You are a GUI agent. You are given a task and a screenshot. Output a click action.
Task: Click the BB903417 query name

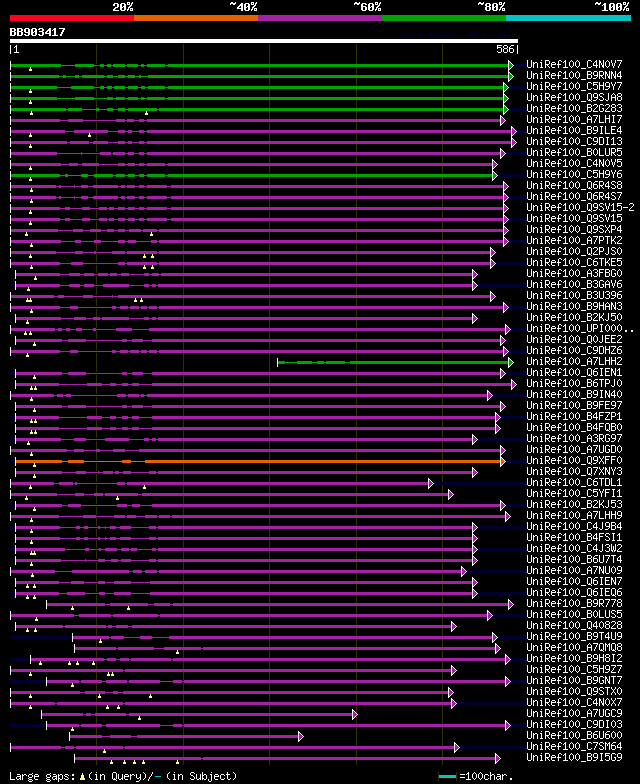(38, 32)
